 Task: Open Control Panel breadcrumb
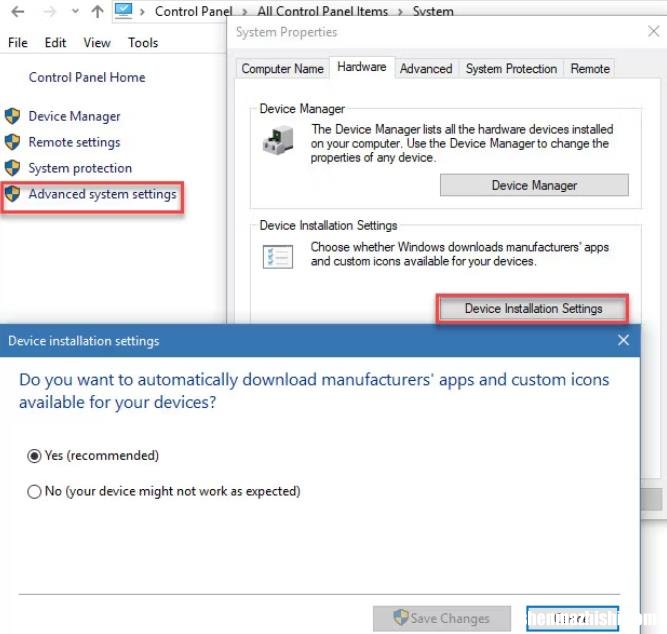click(x=194, y=11)
